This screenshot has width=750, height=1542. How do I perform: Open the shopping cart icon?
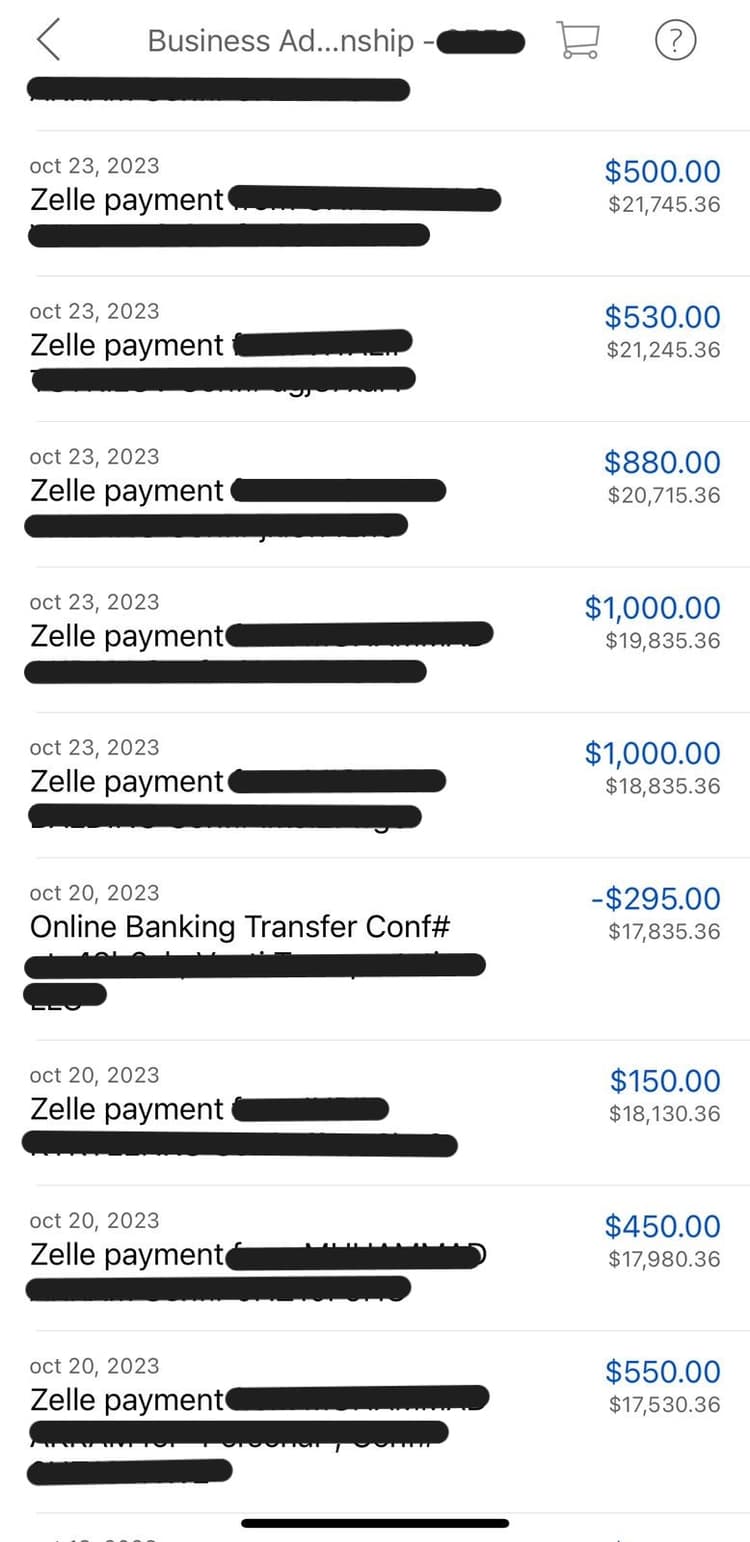(579, 40)
